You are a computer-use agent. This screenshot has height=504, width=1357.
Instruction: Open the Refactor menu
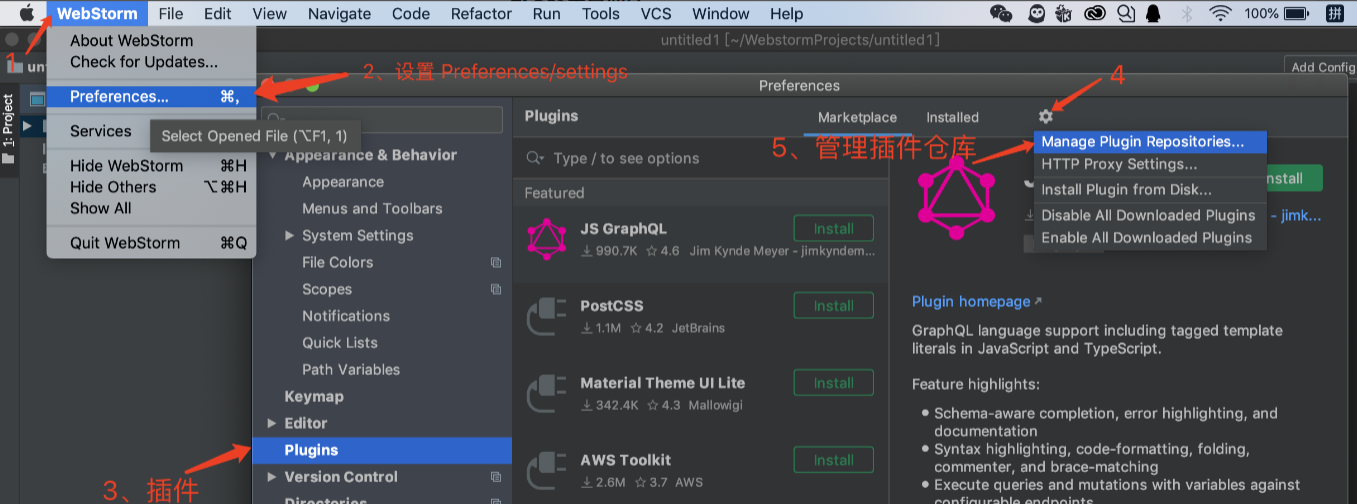[481, 13]
